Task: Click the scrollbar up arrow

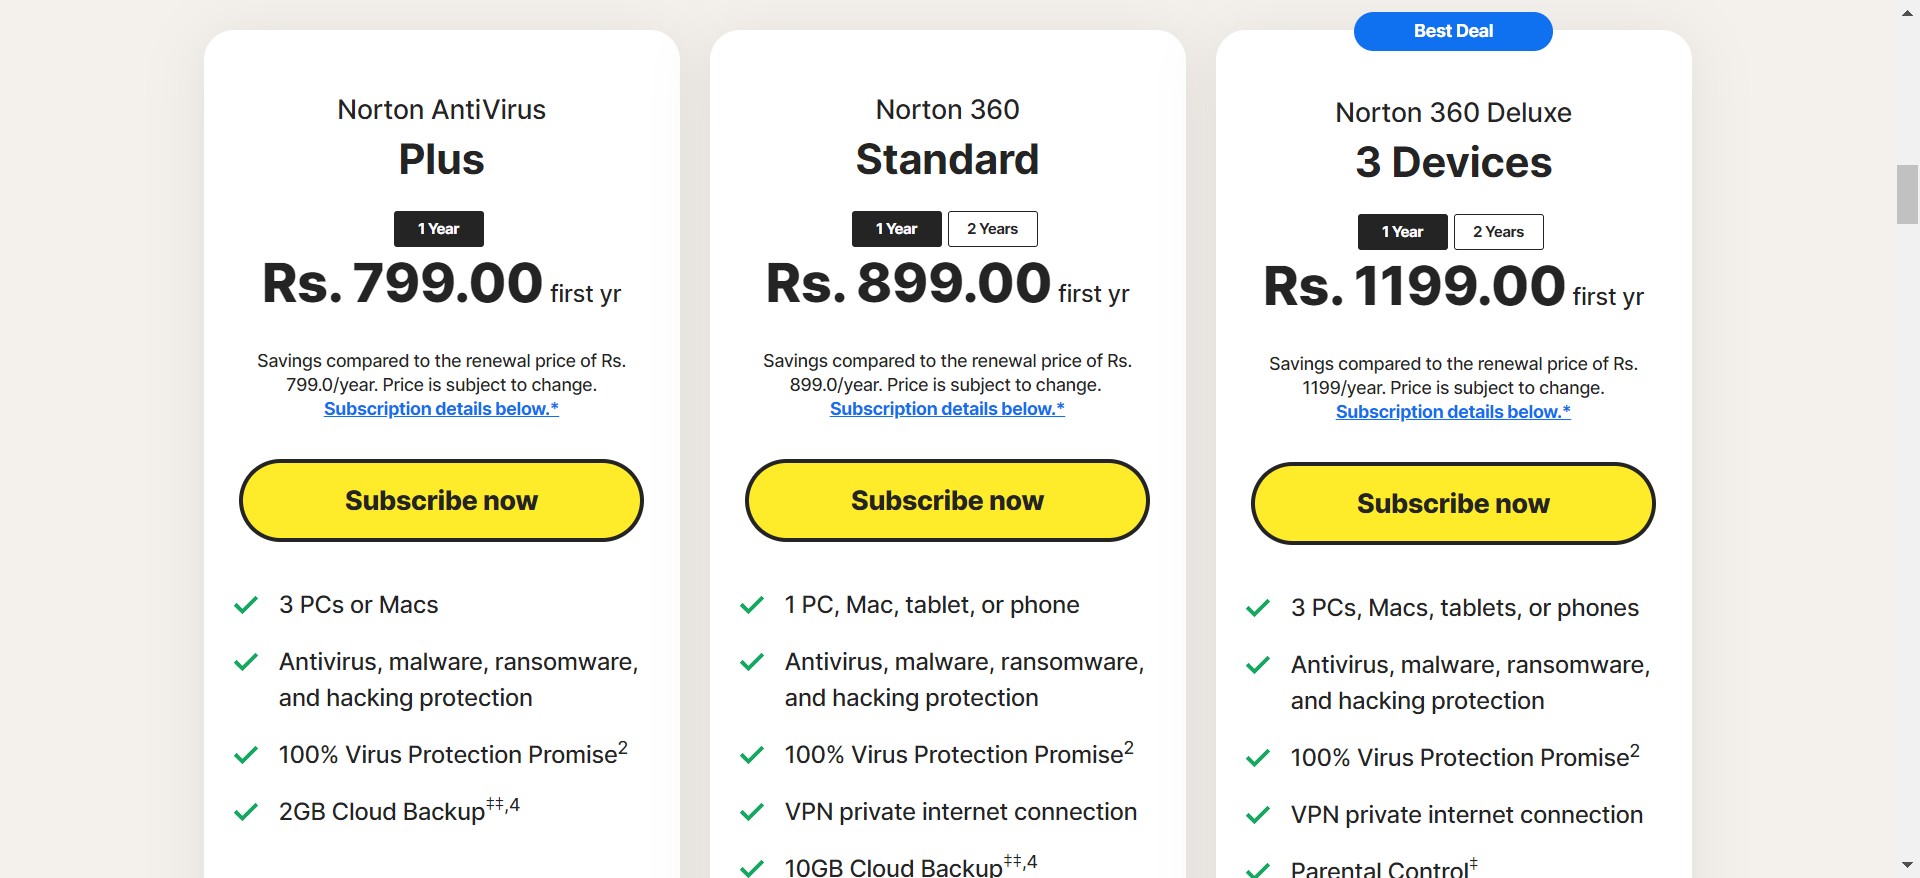Action: click(x=1907, y=13)
